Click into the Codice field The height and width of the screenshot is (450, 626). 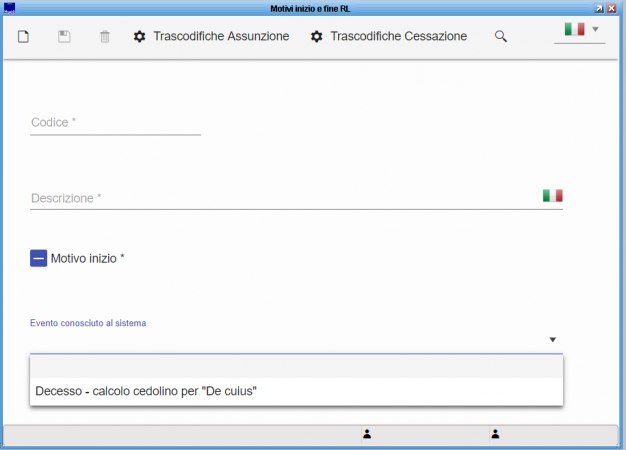pyautogui.click(x=115, y=123)
